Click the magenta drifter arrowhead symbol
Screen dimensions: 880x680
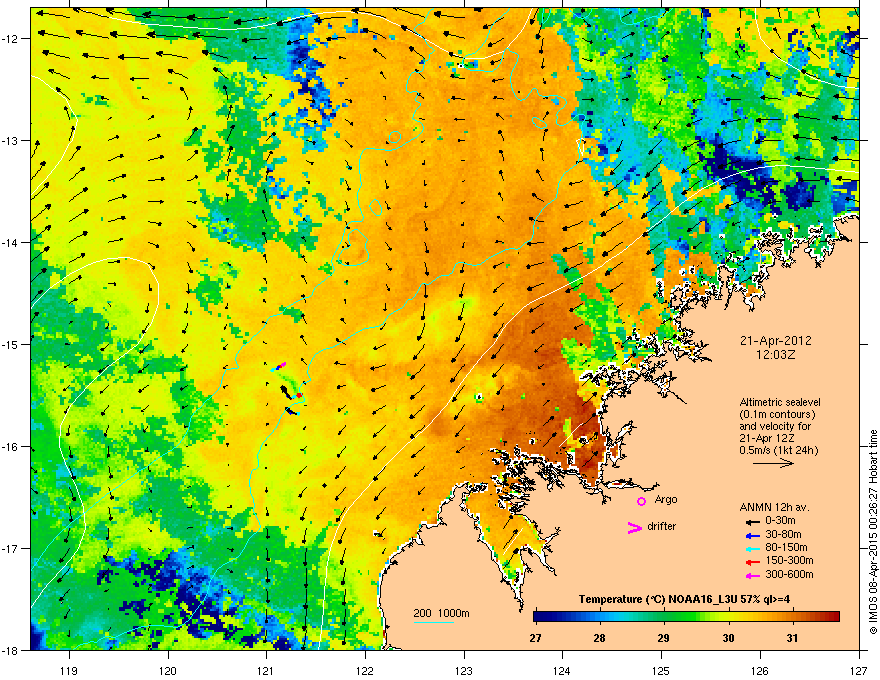click(x=634, y=527)
